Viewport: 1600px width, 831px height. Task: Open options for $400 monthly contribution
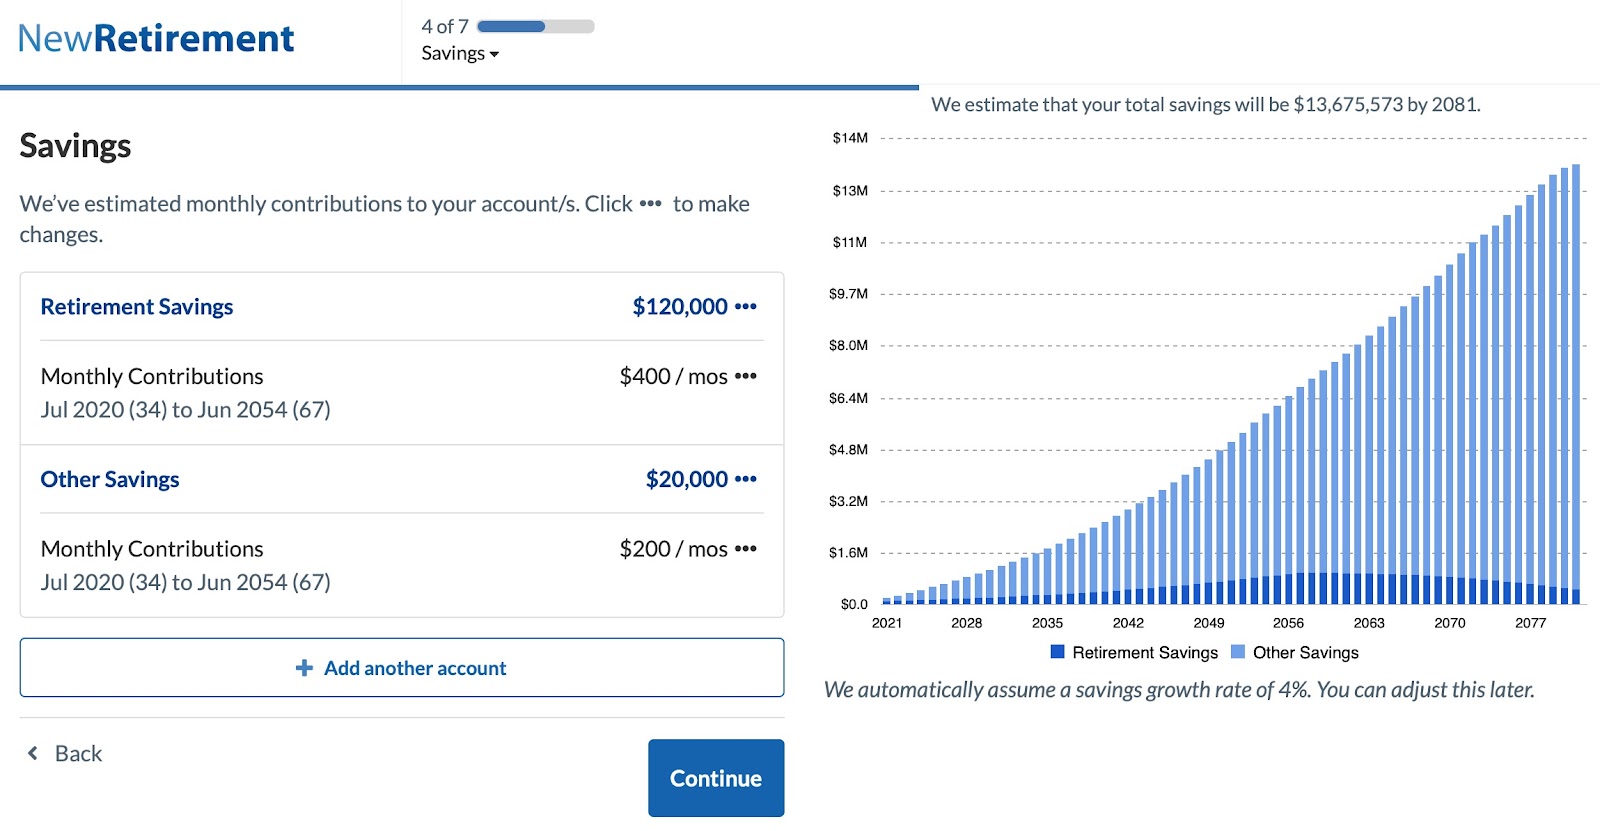tap(746, 377)
